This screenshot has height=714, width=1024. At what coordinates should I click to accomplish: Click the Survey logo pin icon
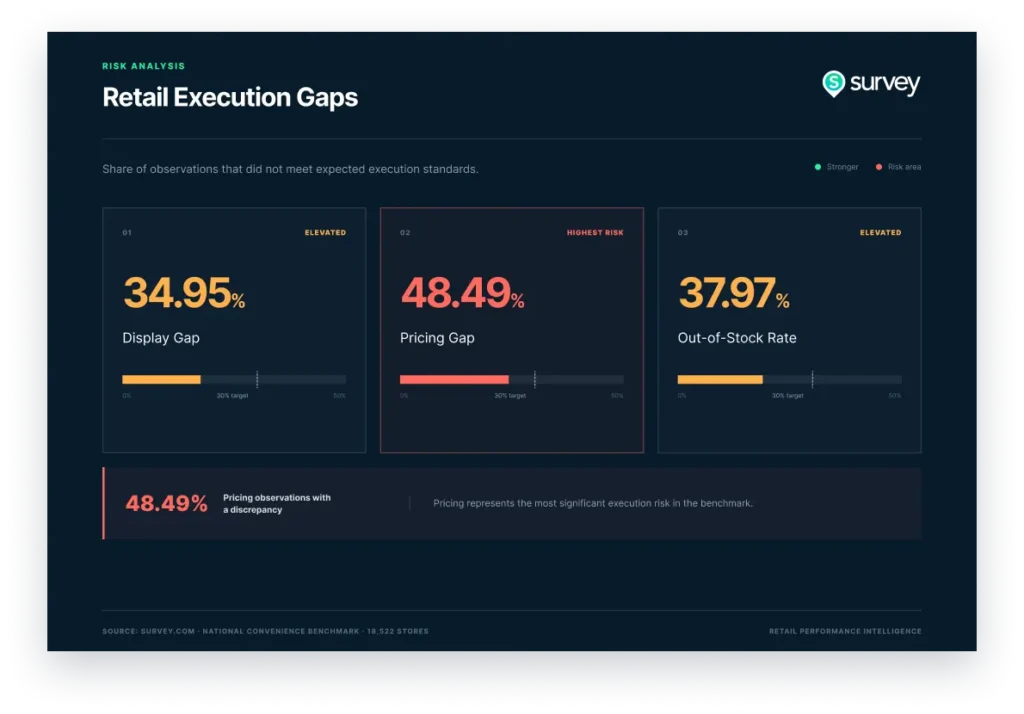833,84
